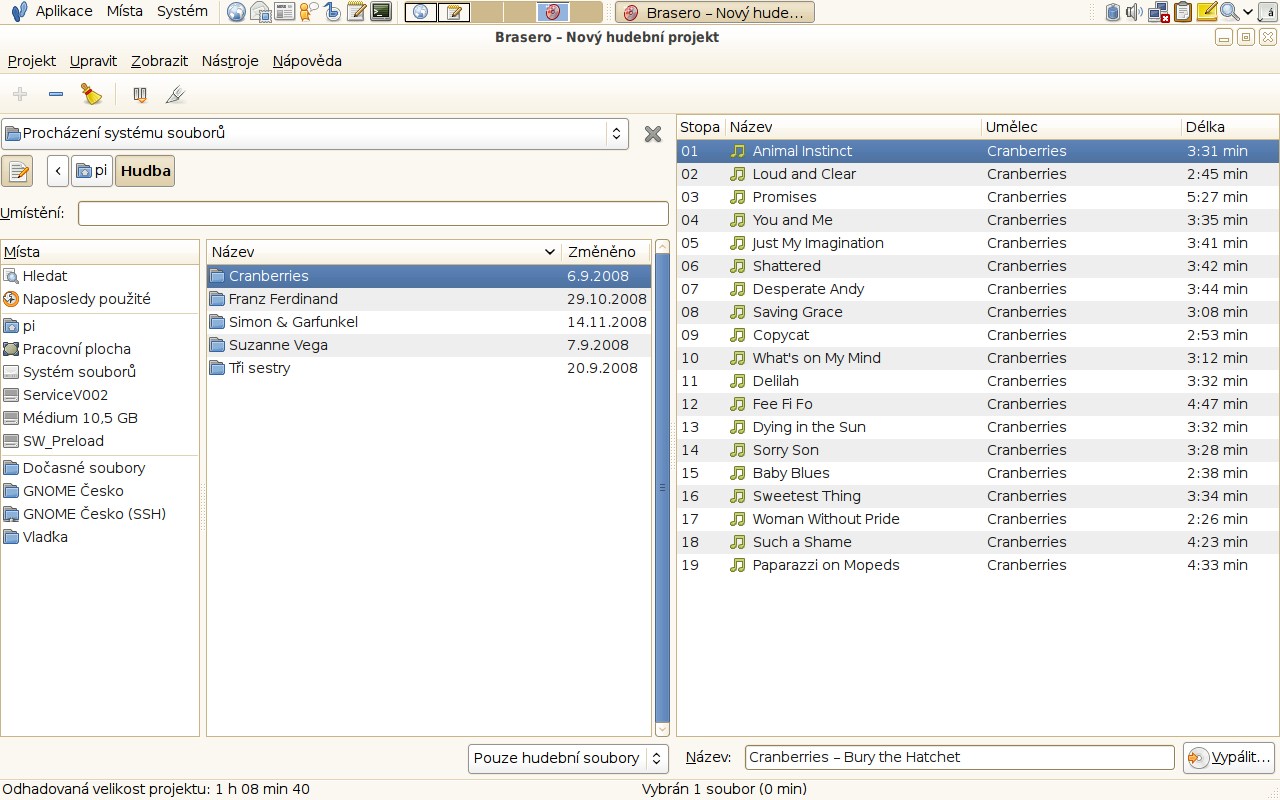This screenshot has height=800, width=1280.
Task: Click the insert pause icon in the toolbar
Action: coord(140,95)
